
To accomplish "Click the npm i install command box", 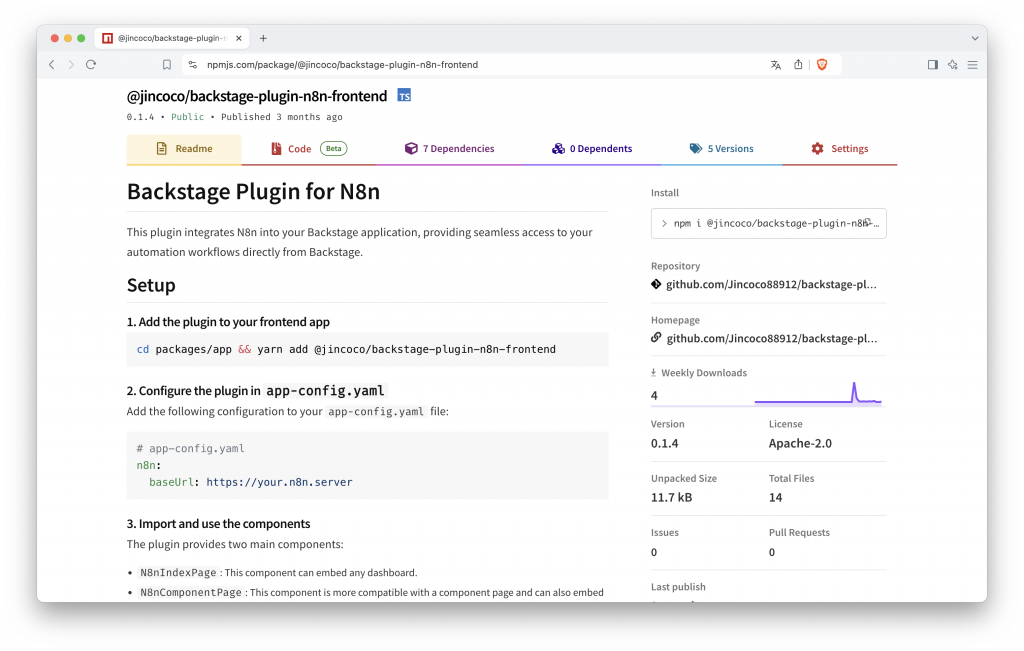I will 768,223.
